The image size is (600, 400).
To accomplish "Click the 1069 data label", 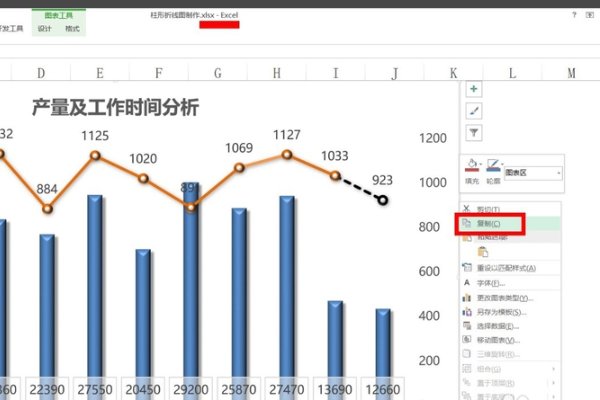I will (x=239, y=148).
